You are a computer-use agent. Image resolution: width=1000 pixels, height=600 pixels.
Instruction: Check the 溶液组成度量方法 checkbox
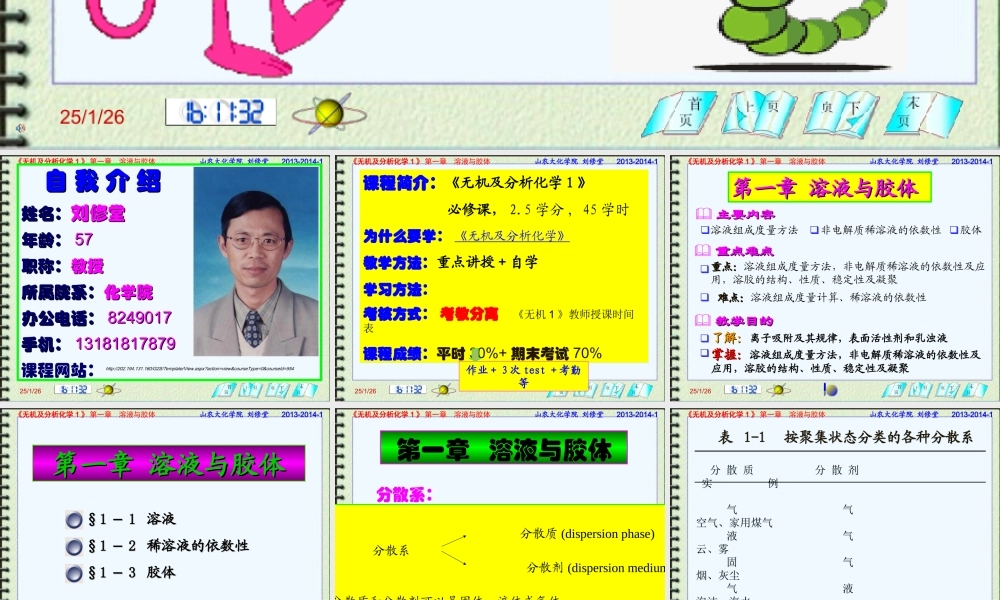tap(704, 230)
